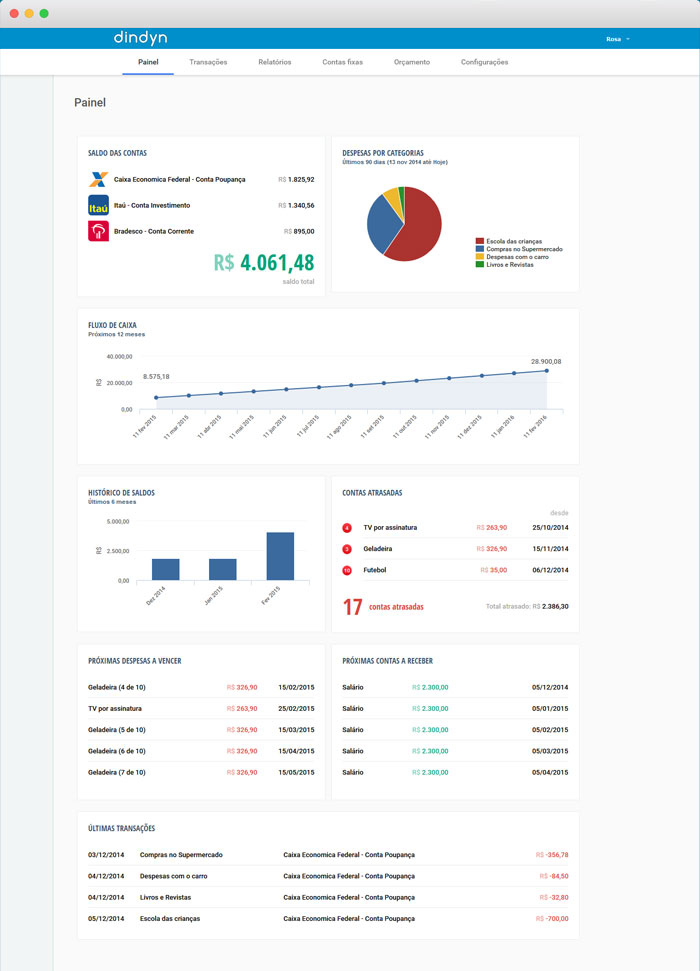700x971 pixels.
Task: Go to the Contas fixas tab
Action: point(343,62)
